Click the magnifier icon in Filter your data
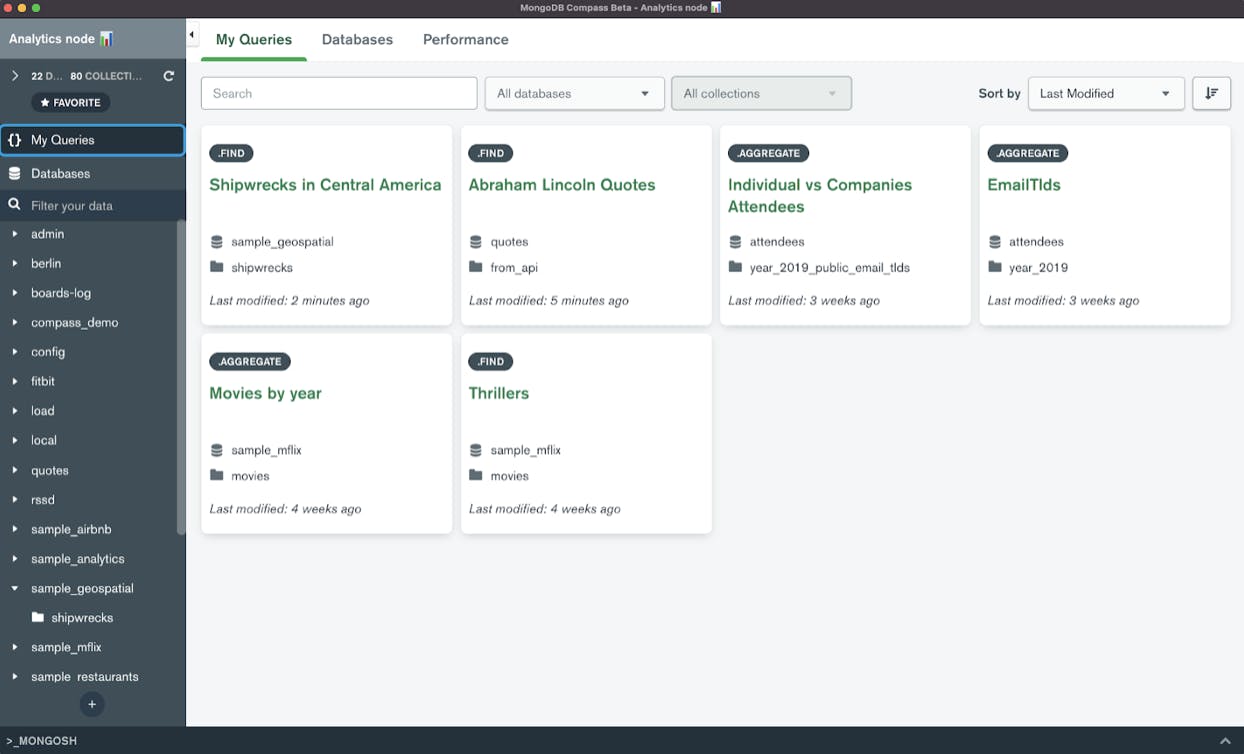The width and height of the screenshot is (1244, 754). click(x=15, y=203)
